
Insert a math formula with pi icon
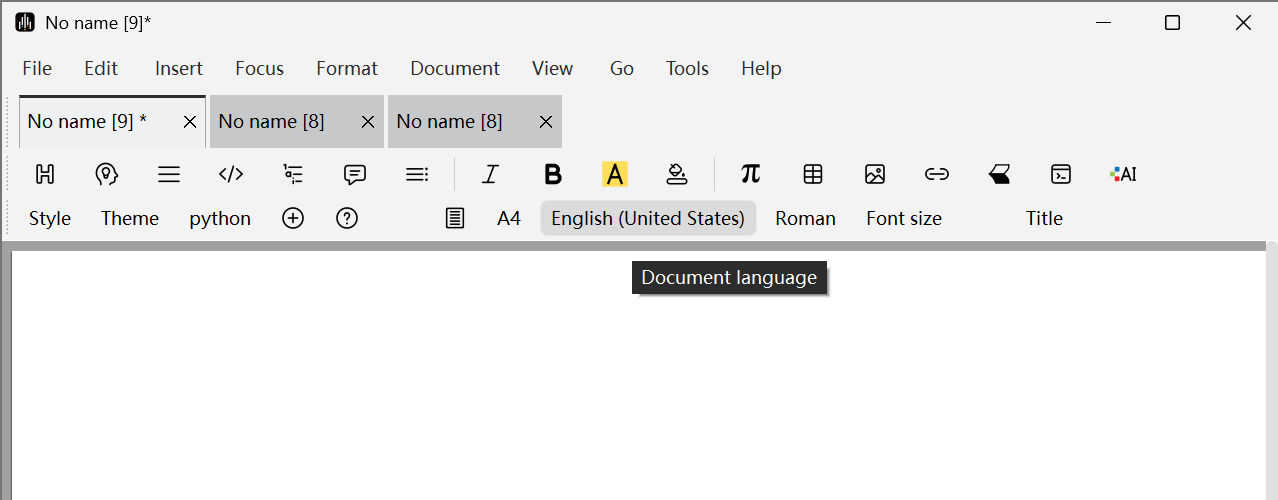coord(750,174)
